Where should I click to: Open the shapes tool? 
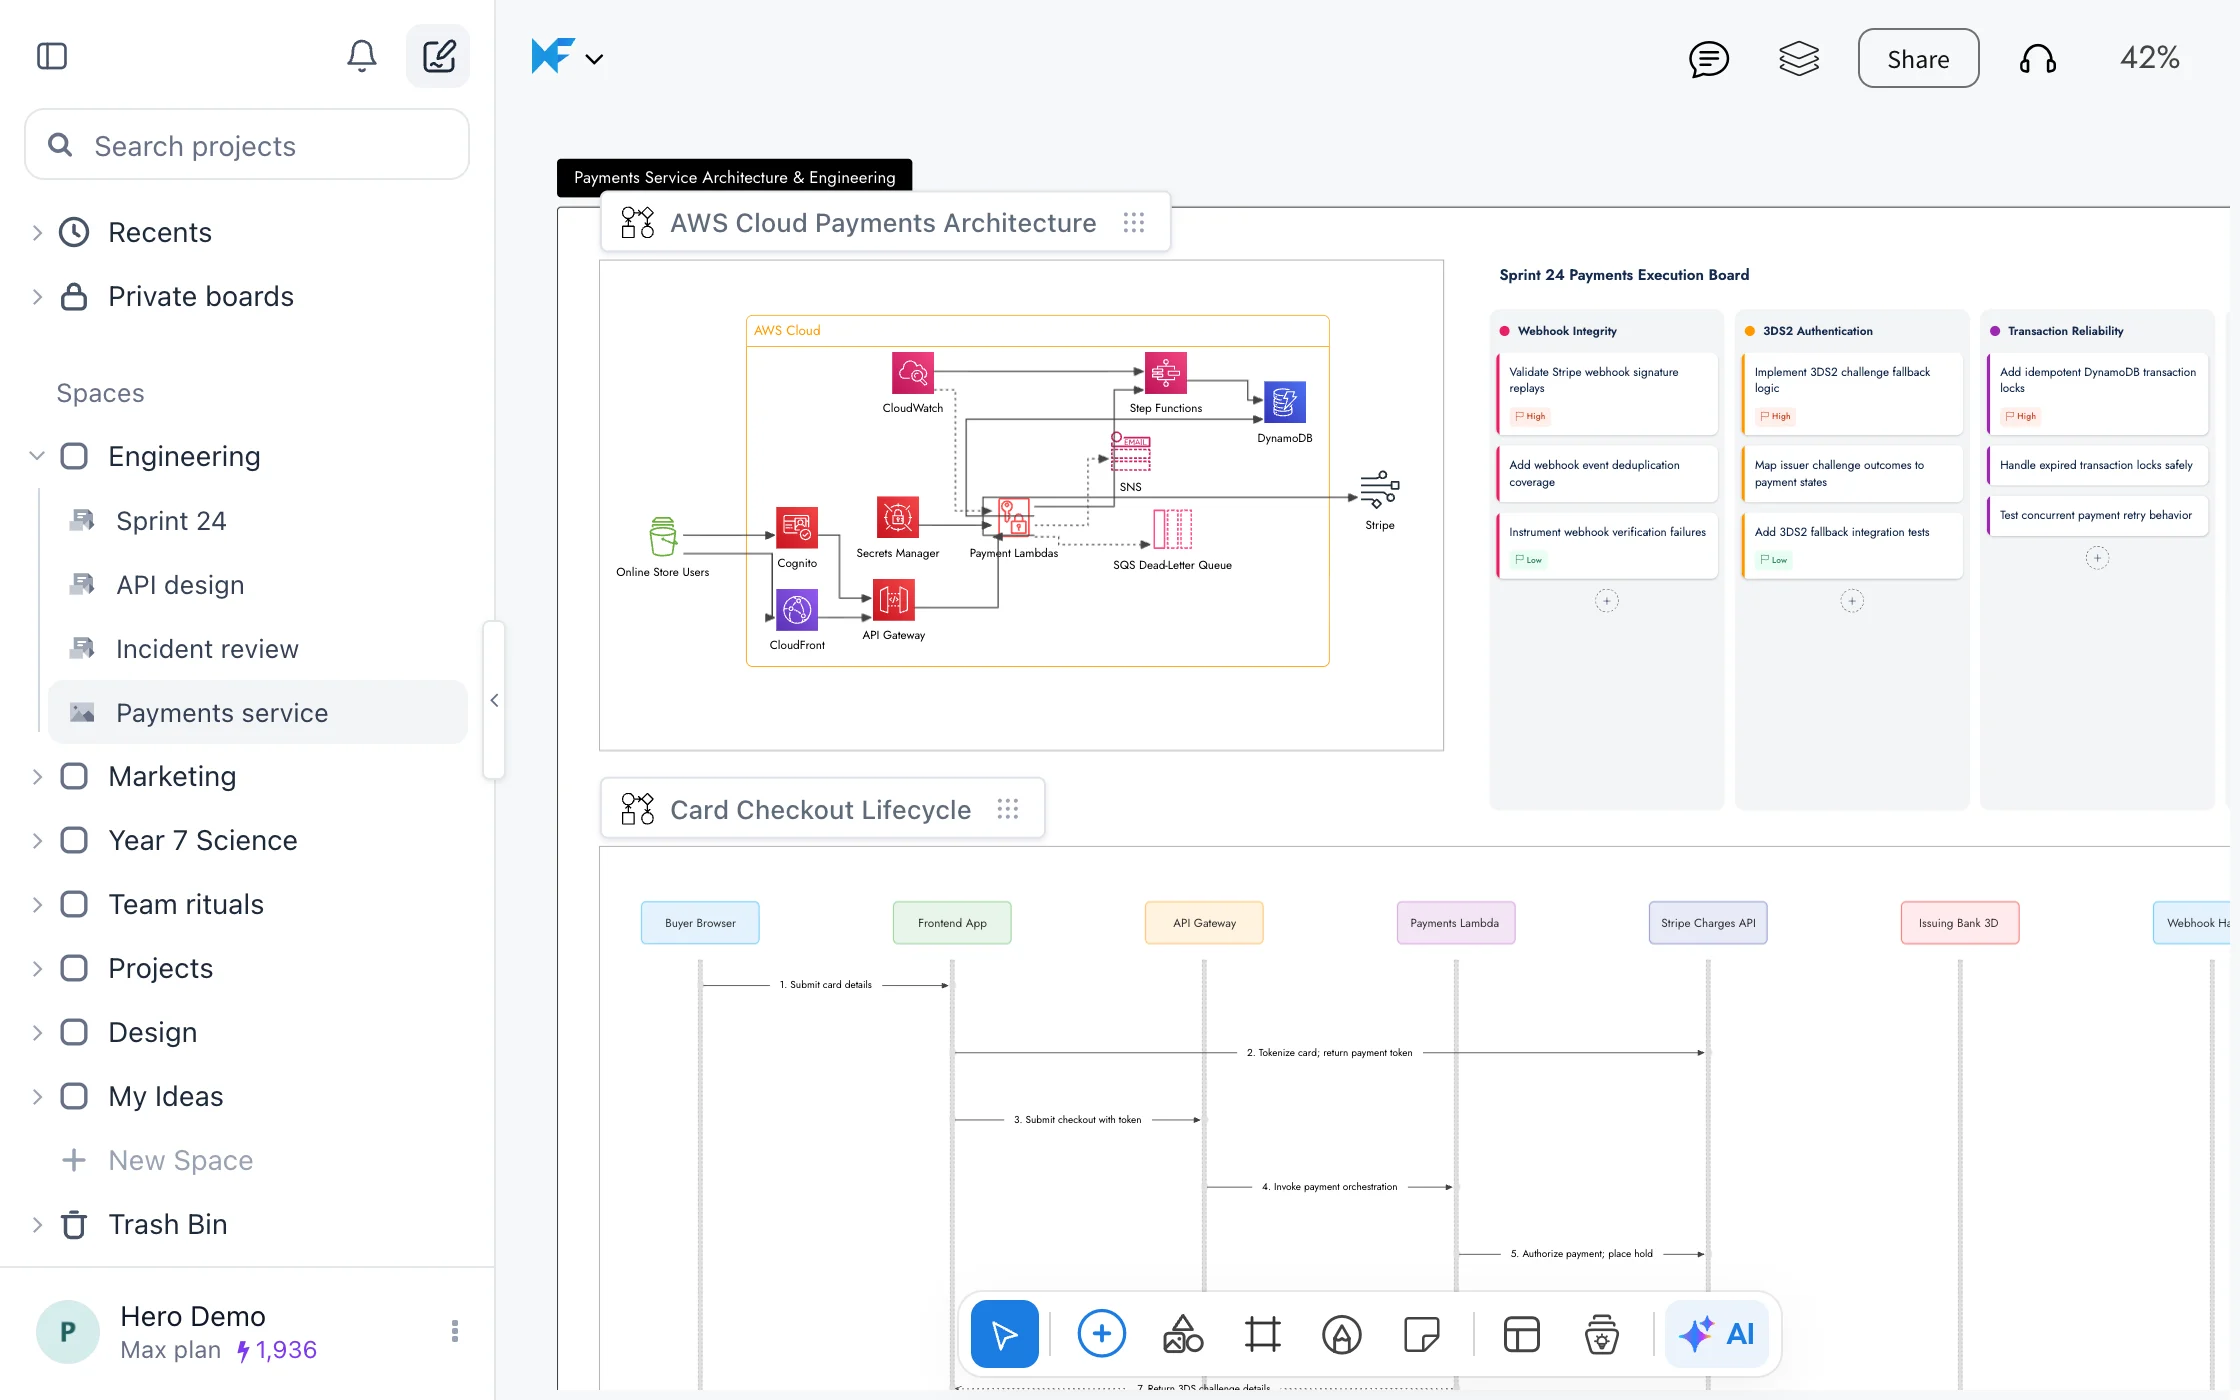click(1182, 1334)
